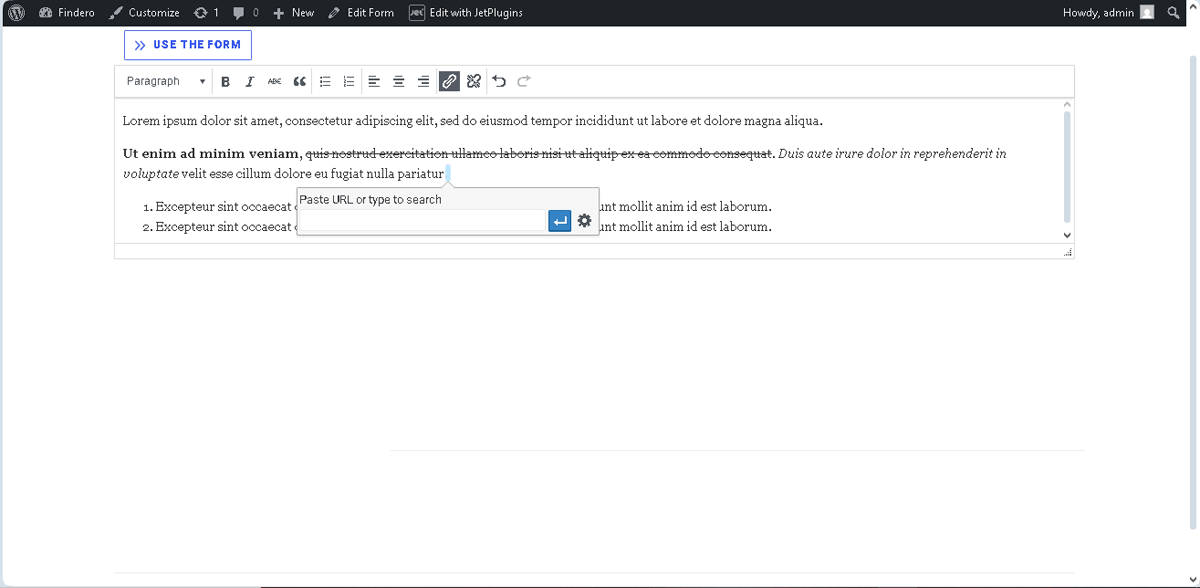Toggle center text alignment
The height and width of the screenshot is (588, 1200).
pyautogui.click(x=398, y=81)
